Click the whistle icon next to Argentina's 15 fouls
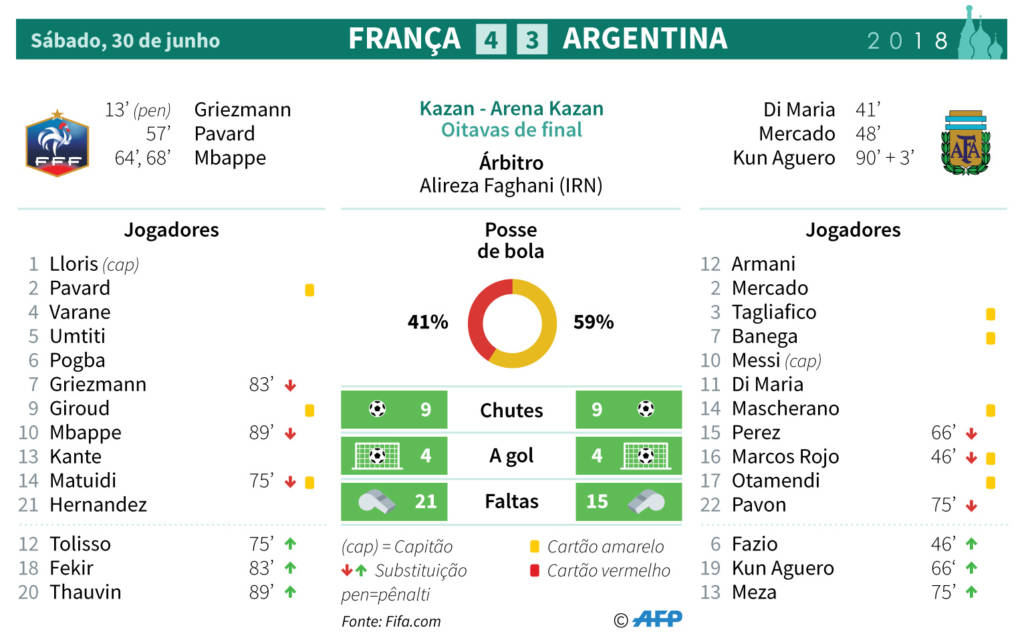 [646, 501]
